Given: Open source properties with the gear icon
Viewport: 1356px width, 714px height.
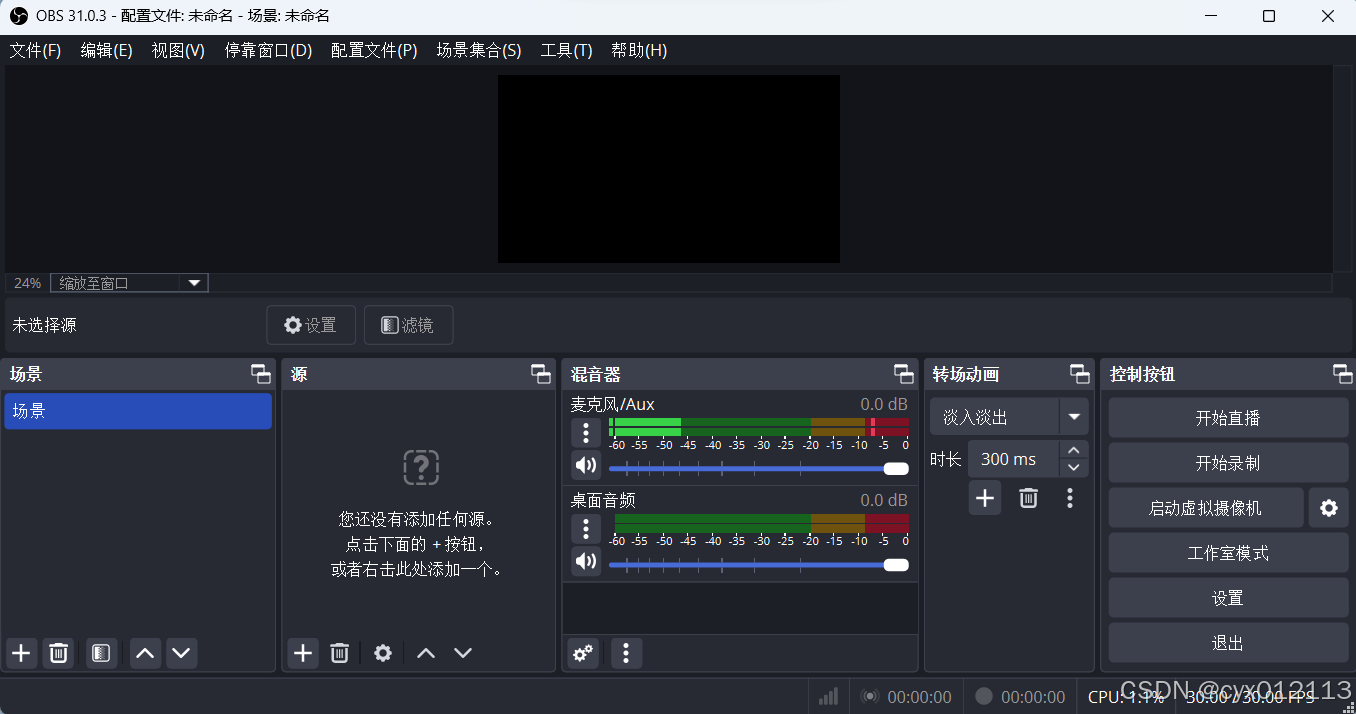Looking at the screenshot, I should (382, 653).
